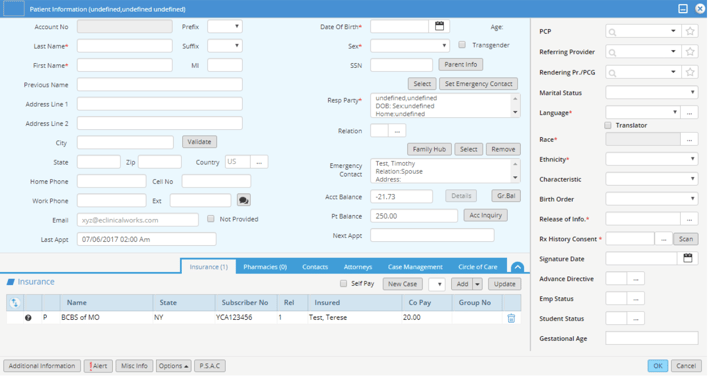The image size is (710, 377).
Task: Open Date Of Birth calendar picker
Action: click(x=439, y=26)
